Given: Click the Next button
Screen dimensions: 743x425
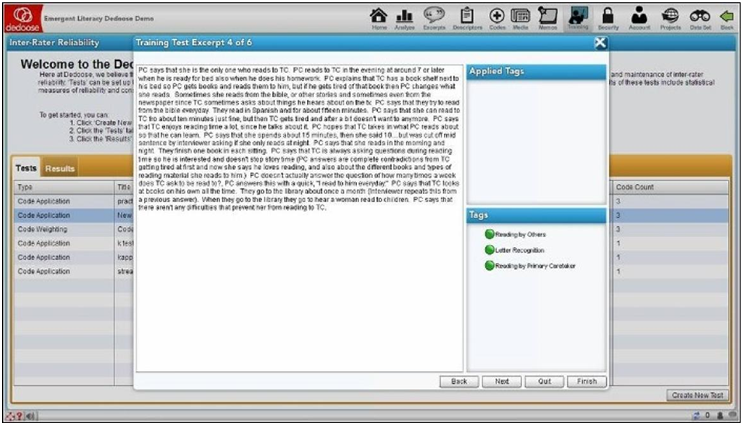Looking at the screenshot, I should pos(502,381).
